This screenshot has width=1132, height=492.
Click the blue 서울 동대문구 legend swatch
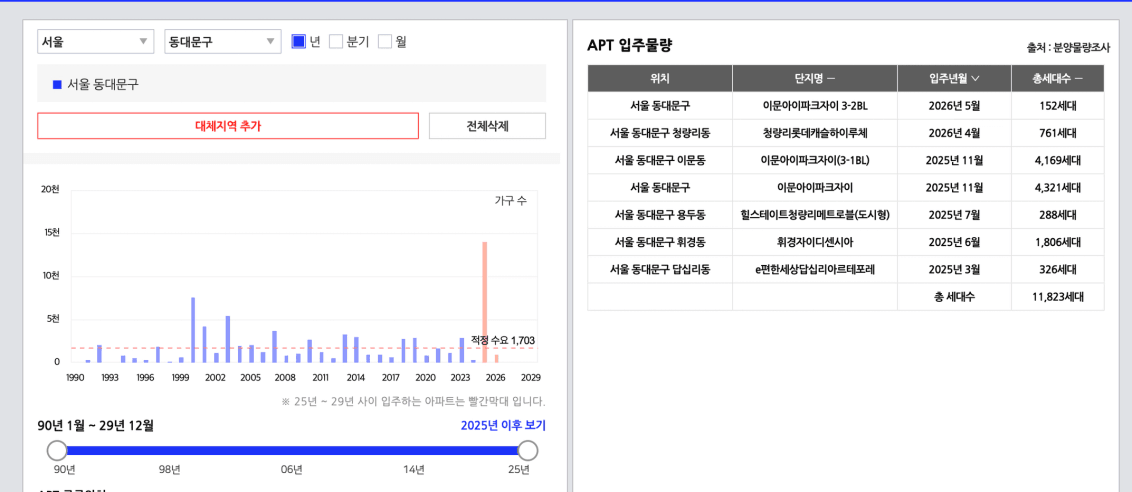(x=58, y=85)
